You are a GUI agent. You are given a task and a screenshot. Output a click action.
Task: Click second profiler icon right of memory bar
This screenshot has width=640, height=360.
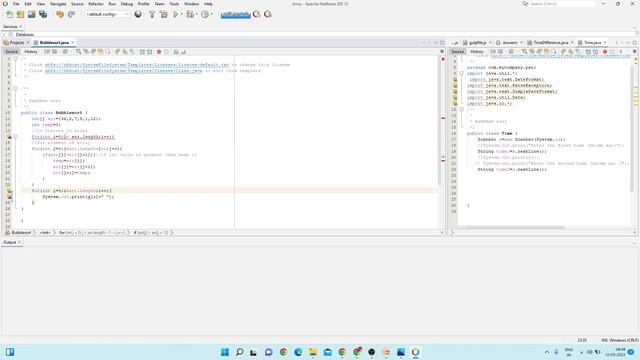coord(268,14)
